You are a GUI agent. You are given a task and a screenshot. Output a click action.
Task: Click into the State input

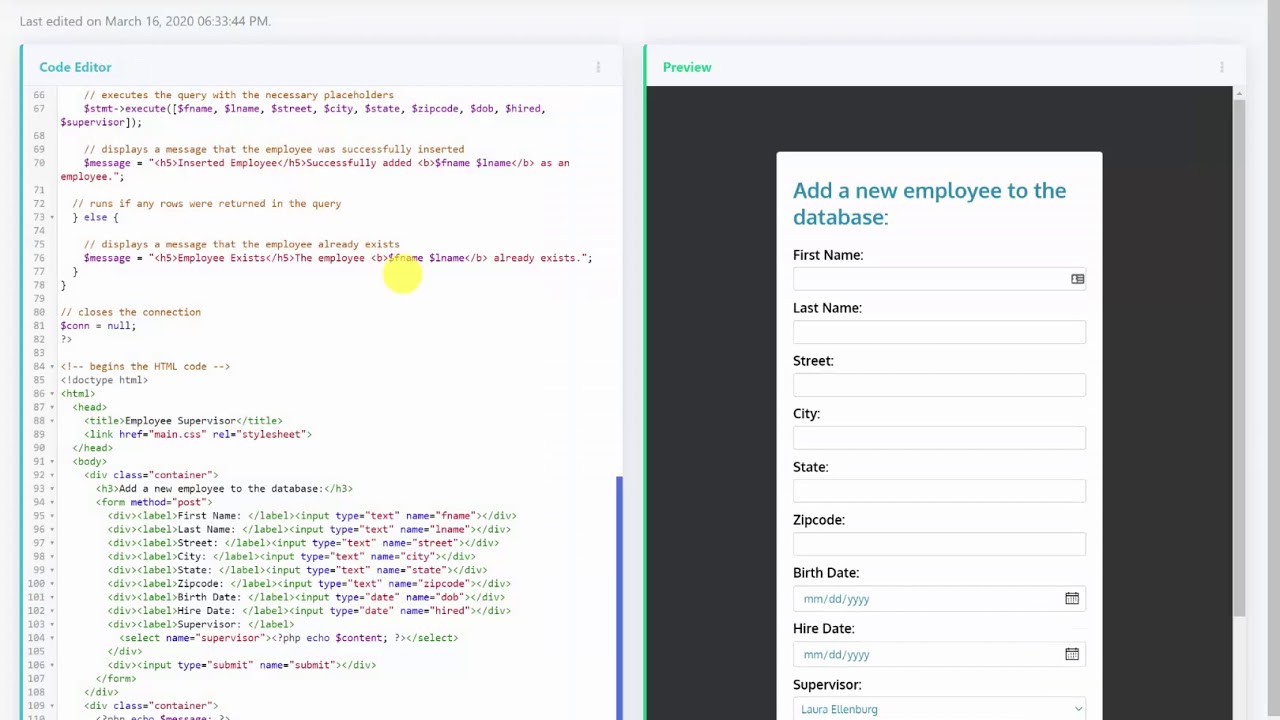click(x=939, y=491)
